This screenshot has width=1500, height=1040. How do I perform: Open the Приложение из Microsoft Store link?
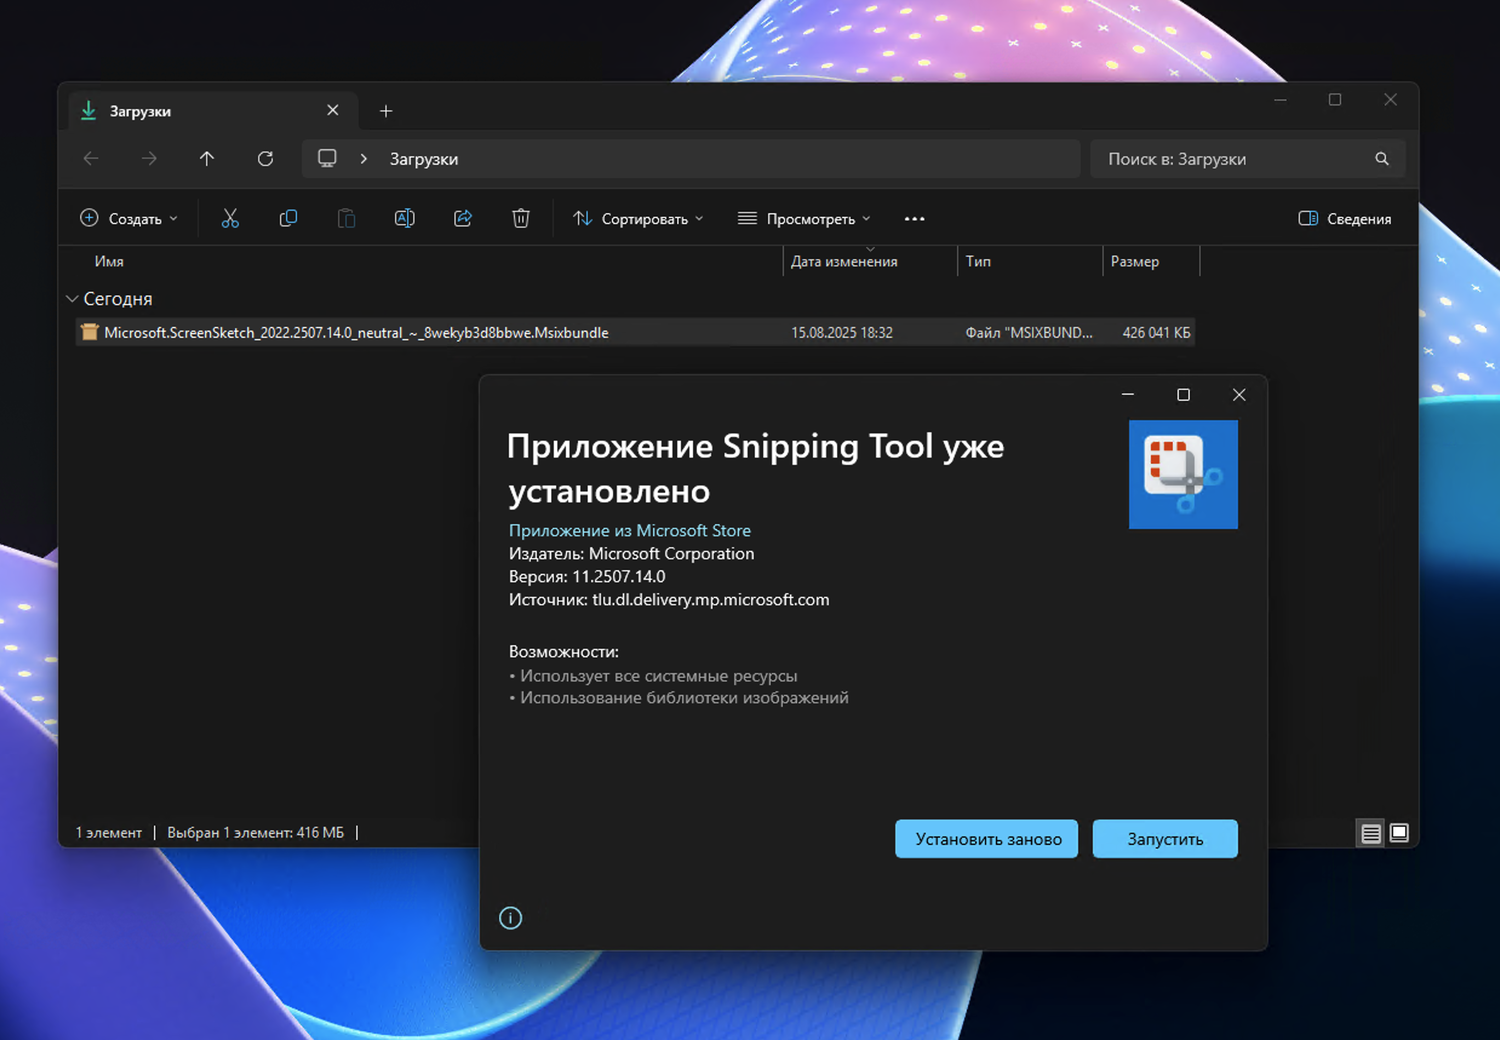[x=630, y=530]
